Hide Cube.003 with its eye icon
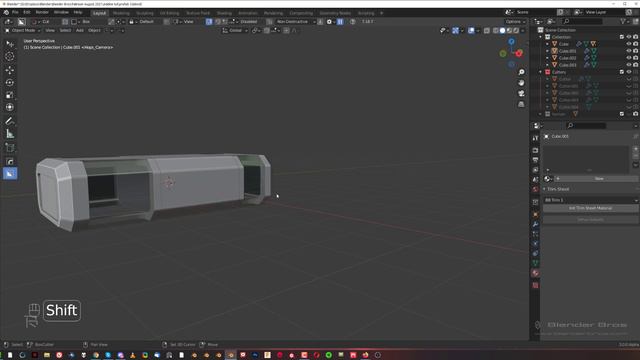This screenshot has height=360, width=640. pyautogui.click(x=629, y=65)
